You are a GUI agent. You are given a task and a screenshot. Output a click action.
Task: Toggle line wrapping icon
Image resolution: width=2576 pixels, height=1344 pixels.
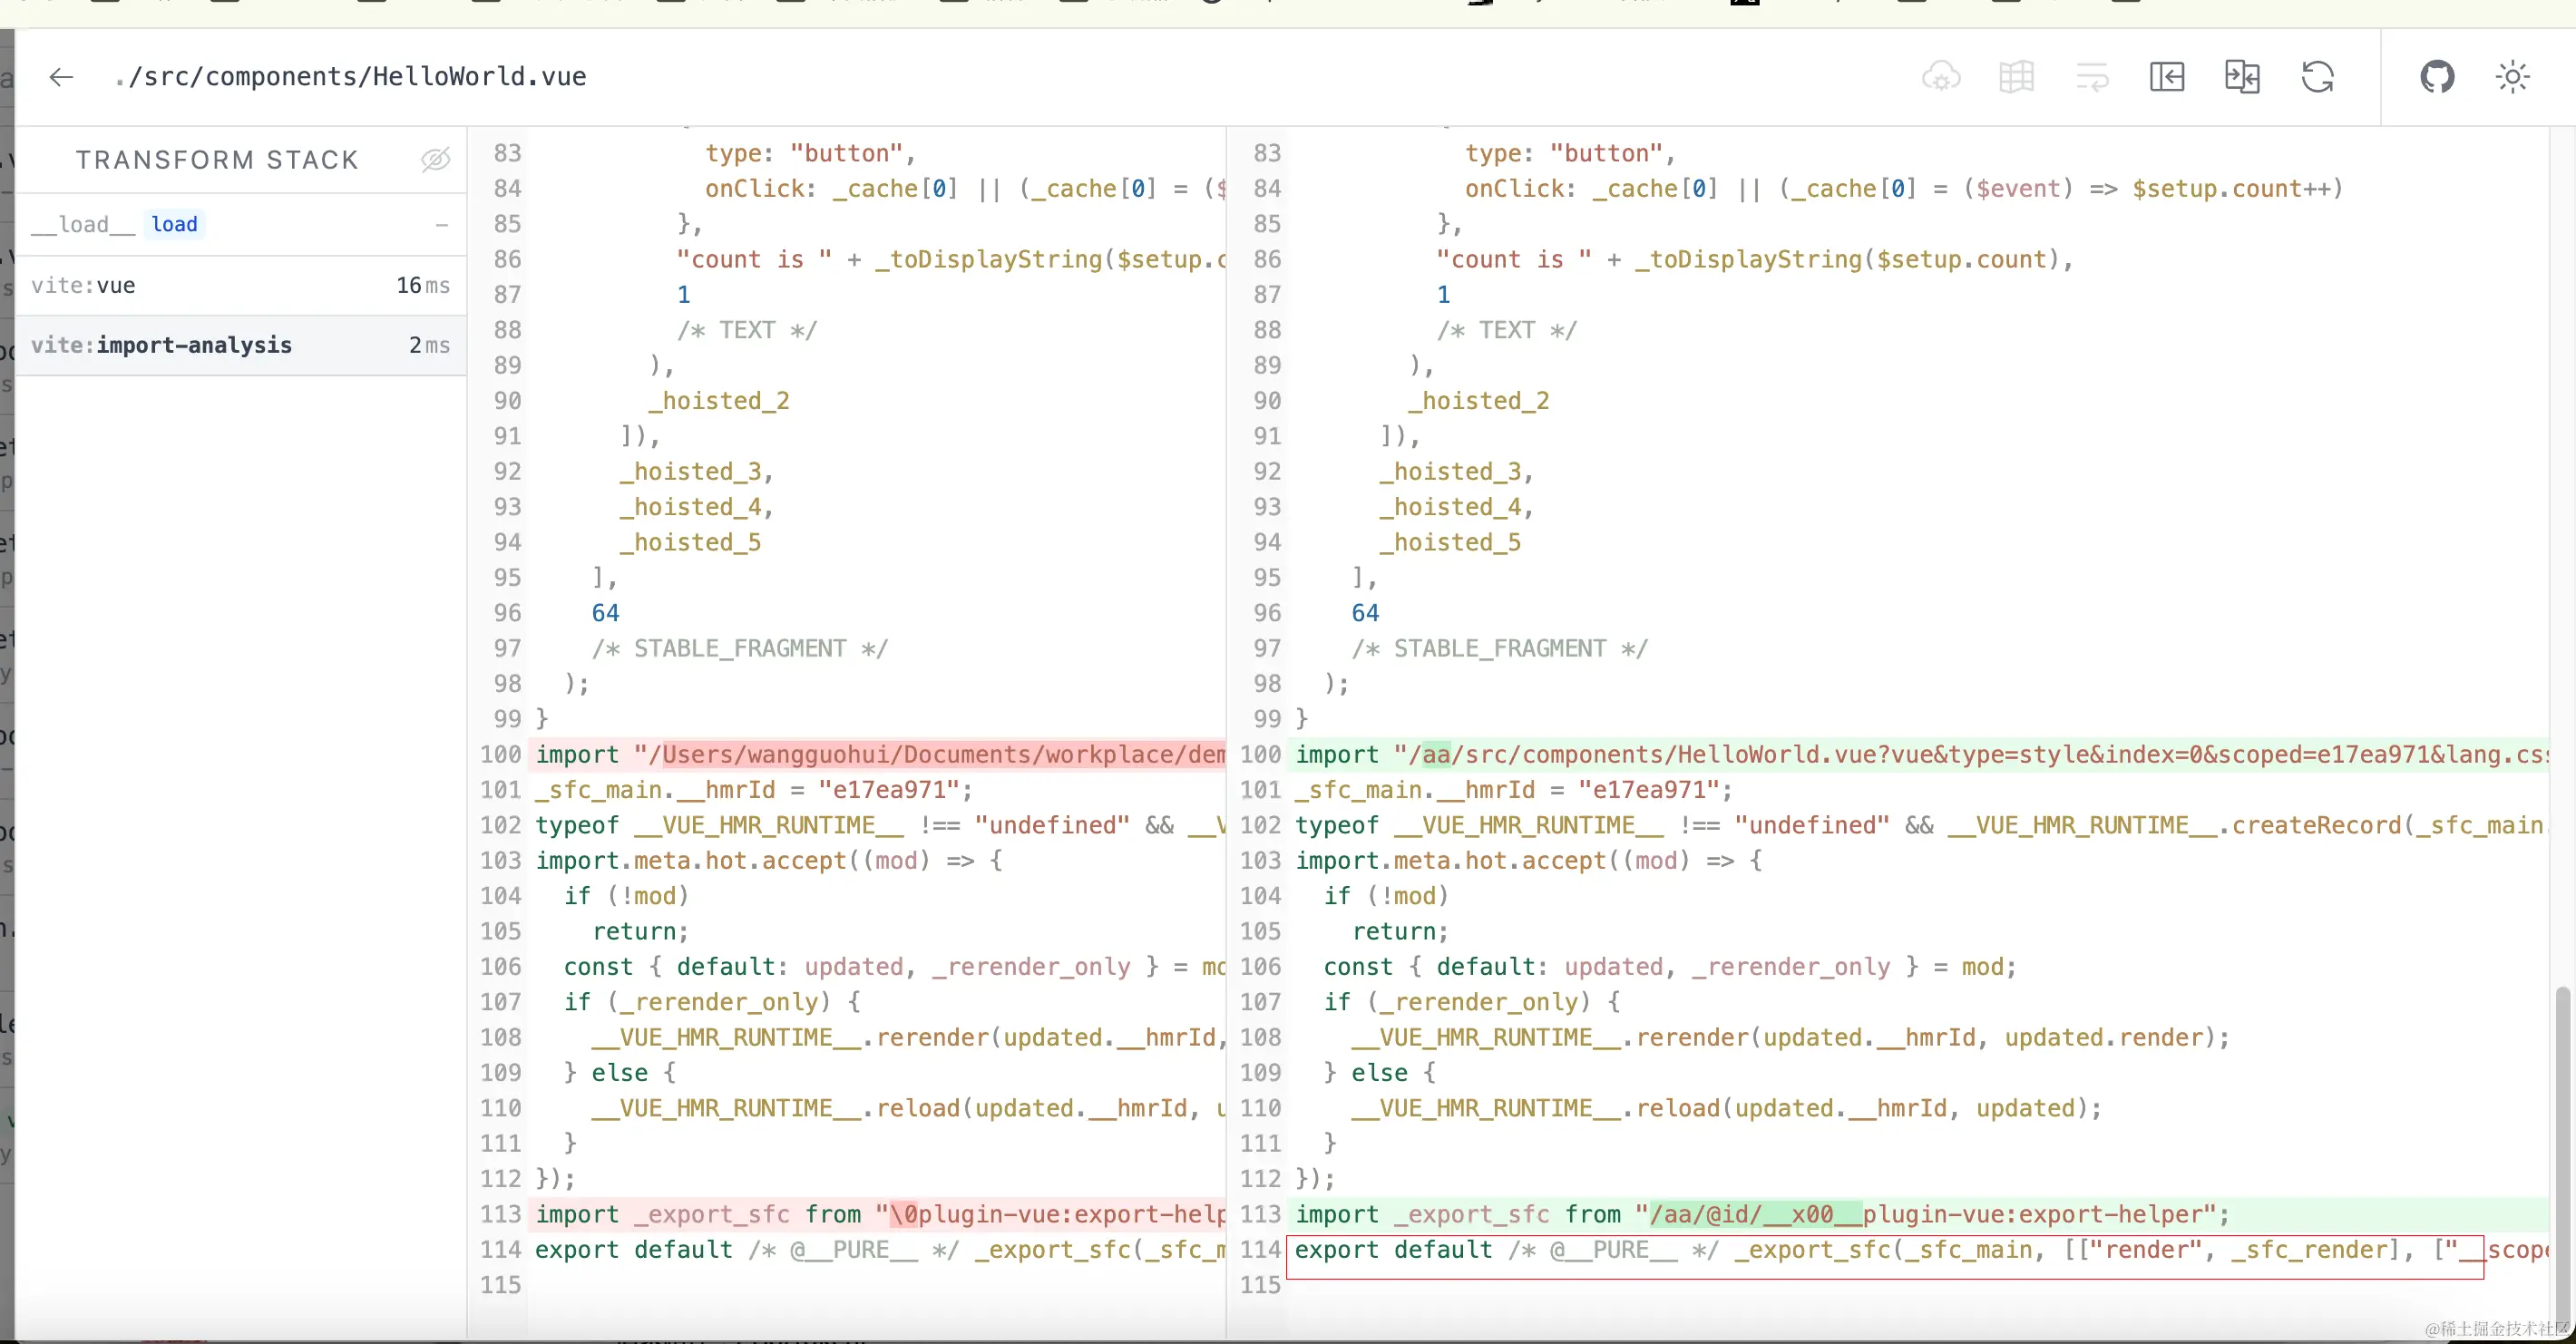tap(2091, 77)
